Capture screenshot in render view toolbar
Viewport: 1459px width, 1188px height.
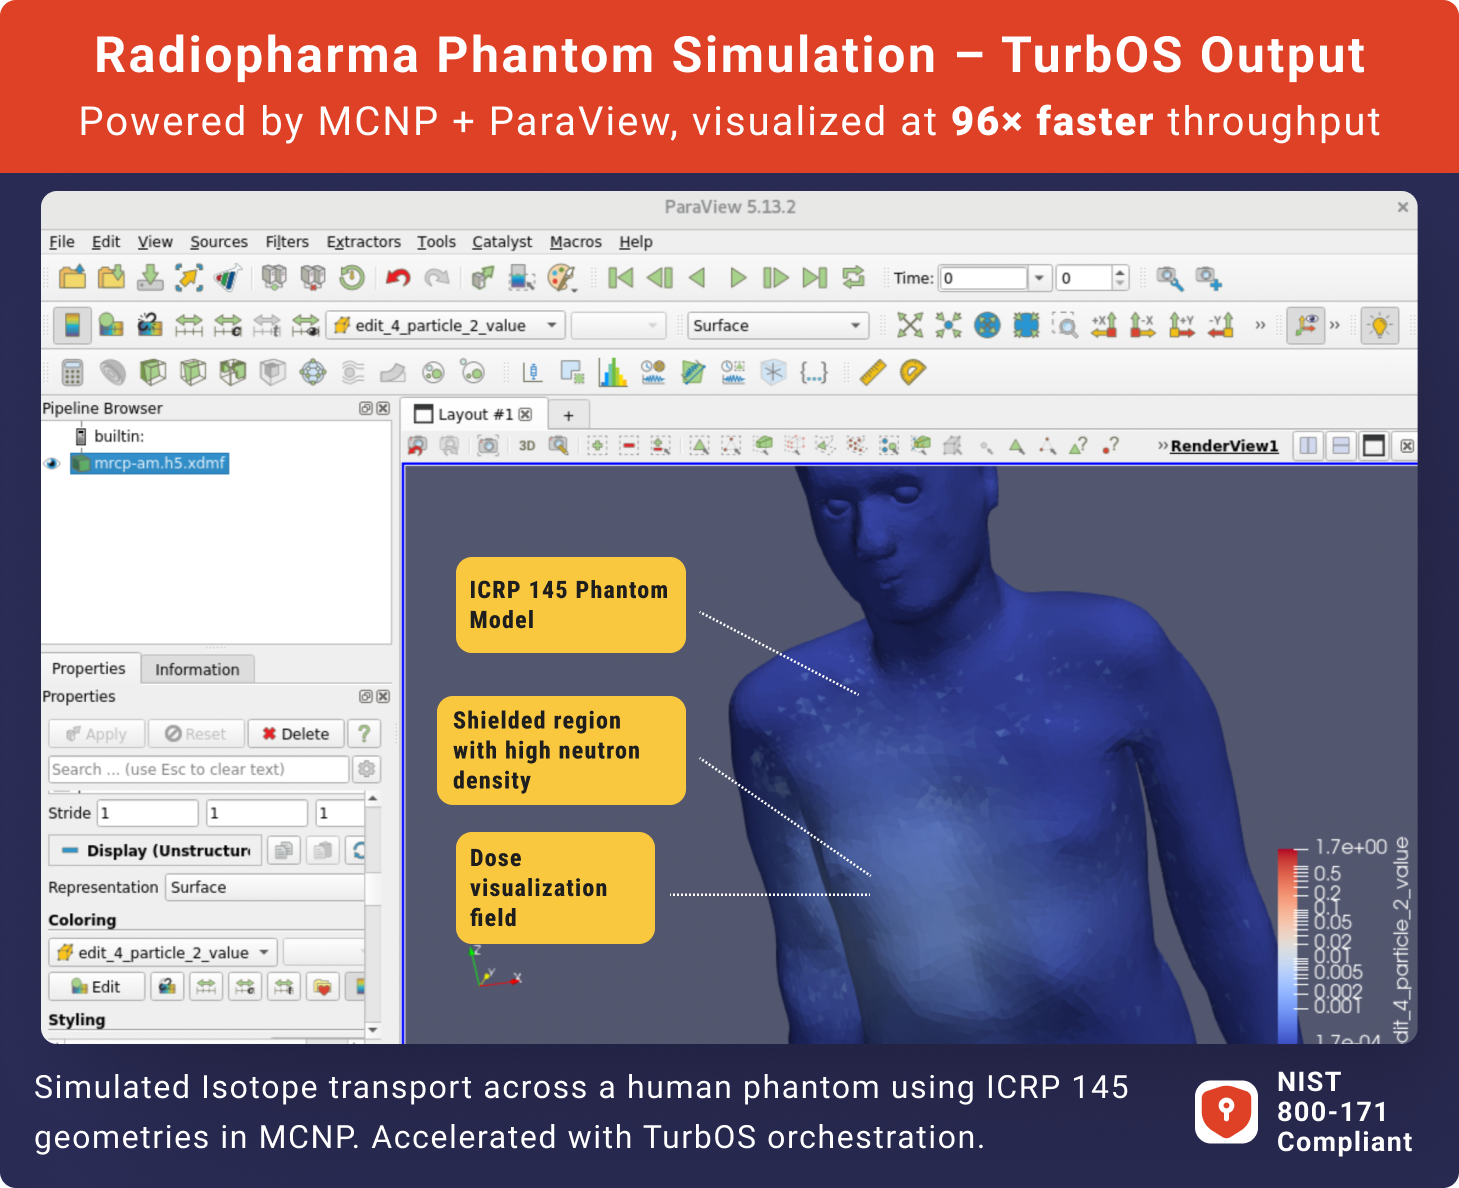487,445
